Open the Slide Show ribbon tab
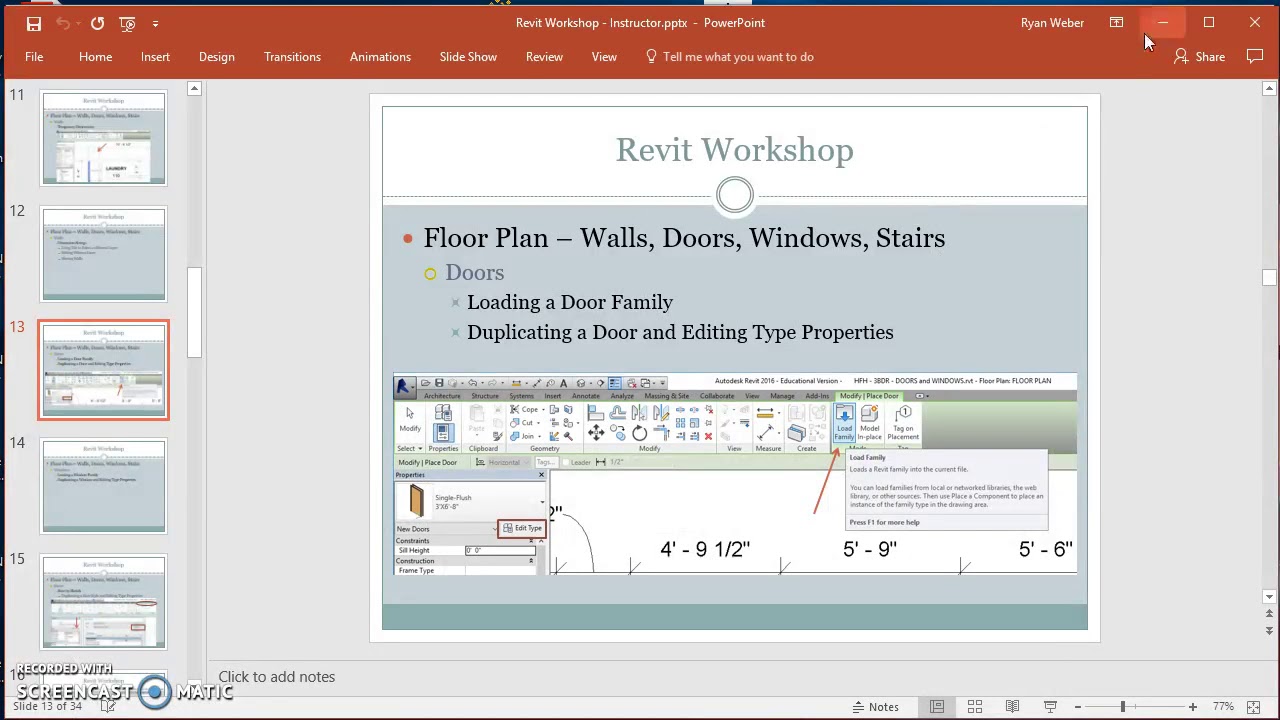The width and height of the screenshot is (1280, 720). 468,57
